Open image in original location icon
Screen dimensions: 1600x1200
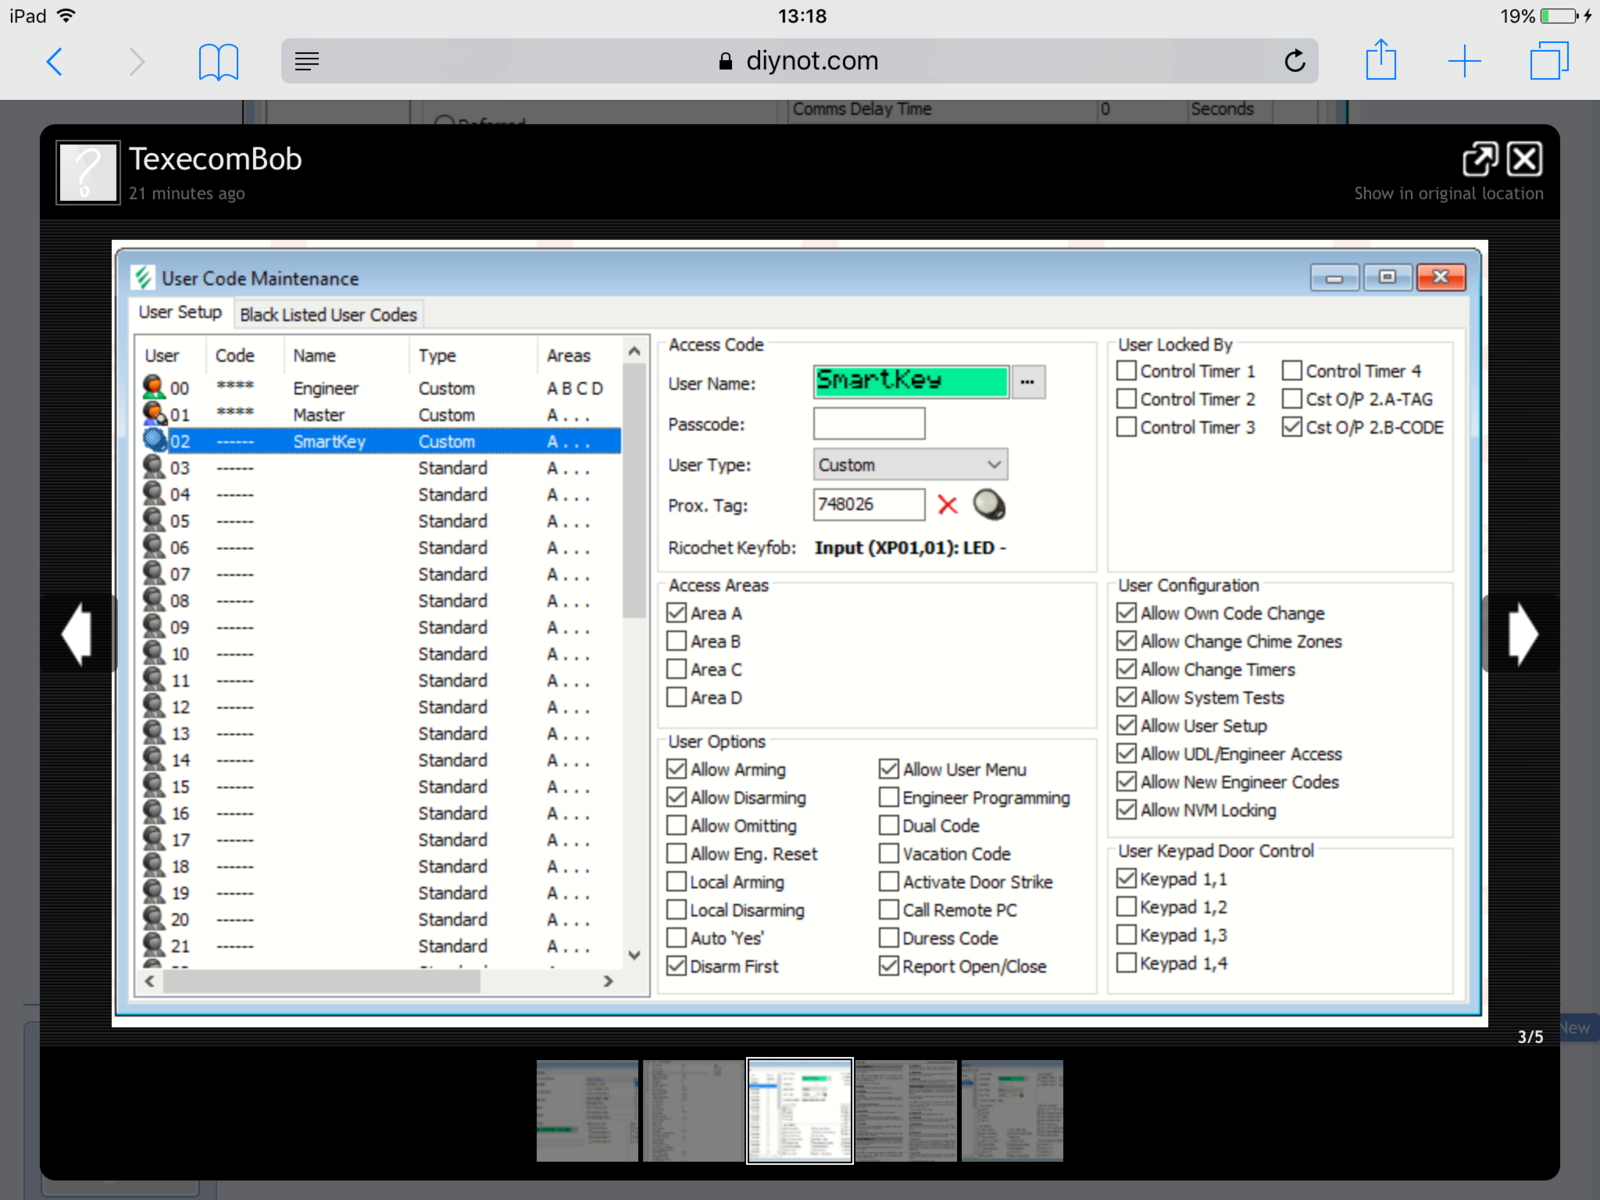[x=1479, y=159]
